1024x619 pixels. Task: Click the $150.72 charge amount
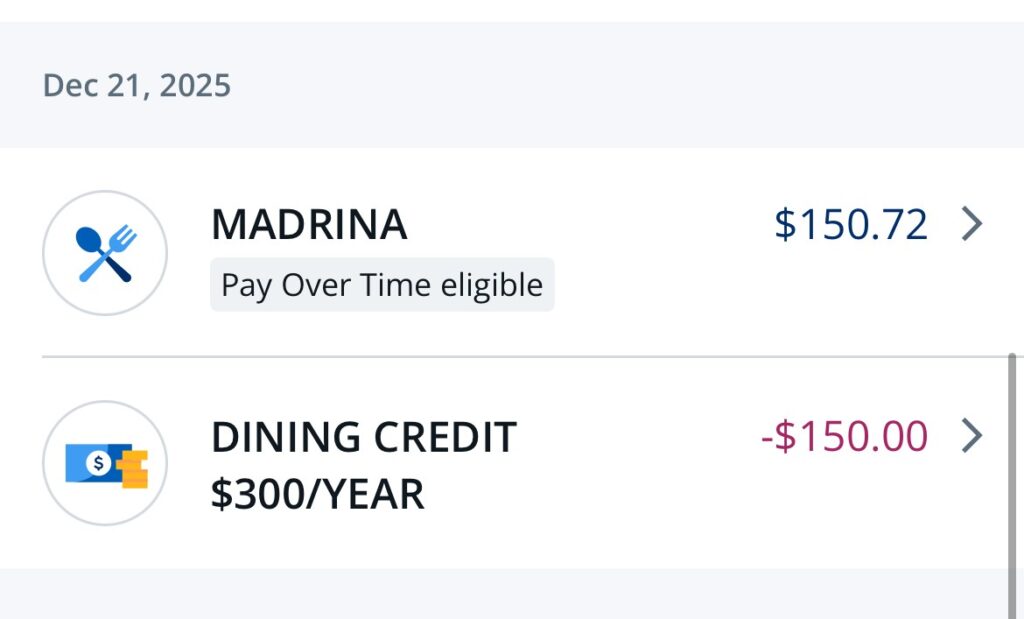point(851,225)
